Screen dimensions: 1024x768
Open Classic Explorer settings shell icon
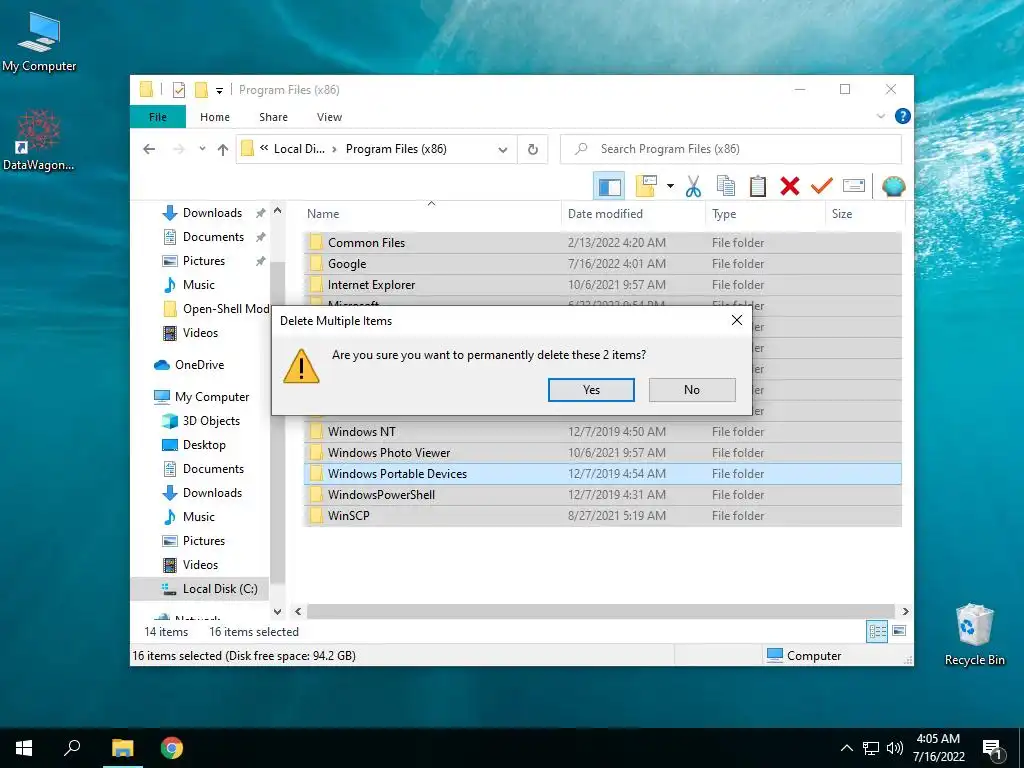pyautogui.click(x=893, y=186)
